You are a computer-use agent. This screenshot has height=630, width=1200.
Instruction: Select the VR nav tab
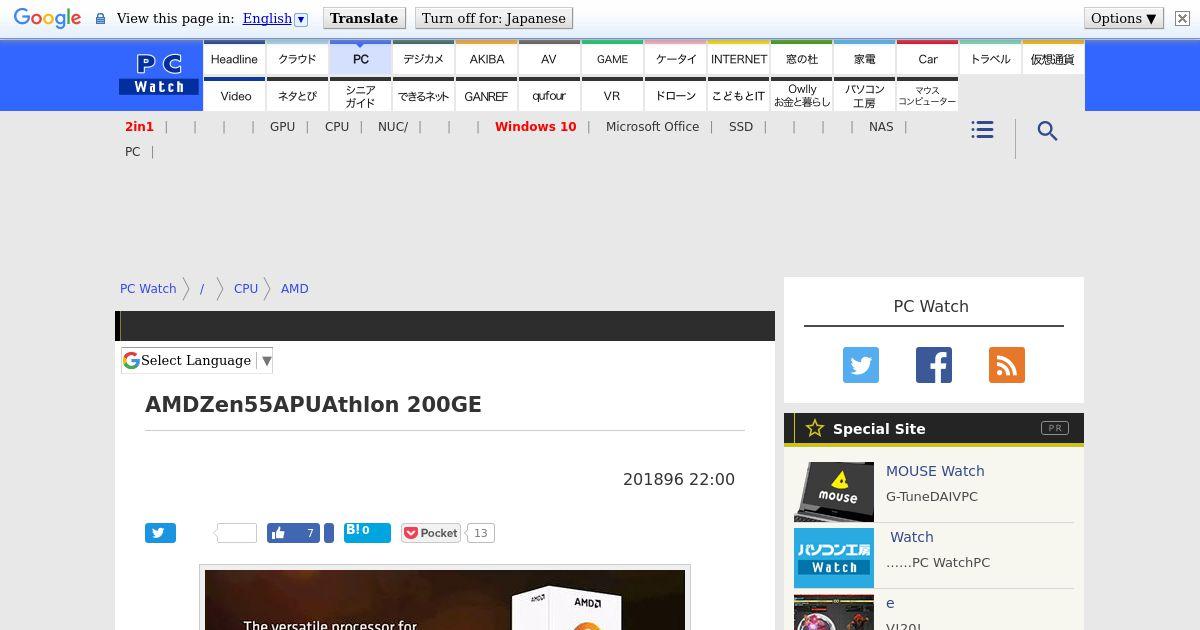(x=612, y=96)
